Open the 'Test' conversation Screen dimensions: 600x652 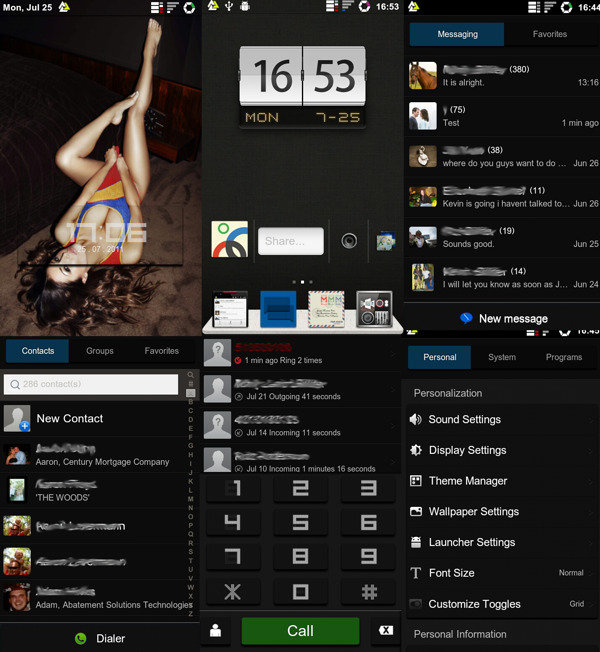coord(502,116)
